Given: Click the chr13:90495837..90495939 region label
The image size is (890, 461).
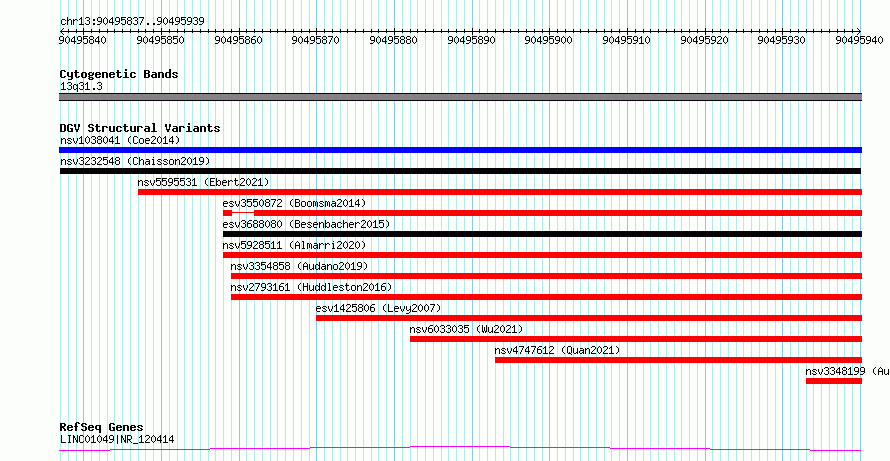Looking at the screenshot, I should click(x=132, y=22).
